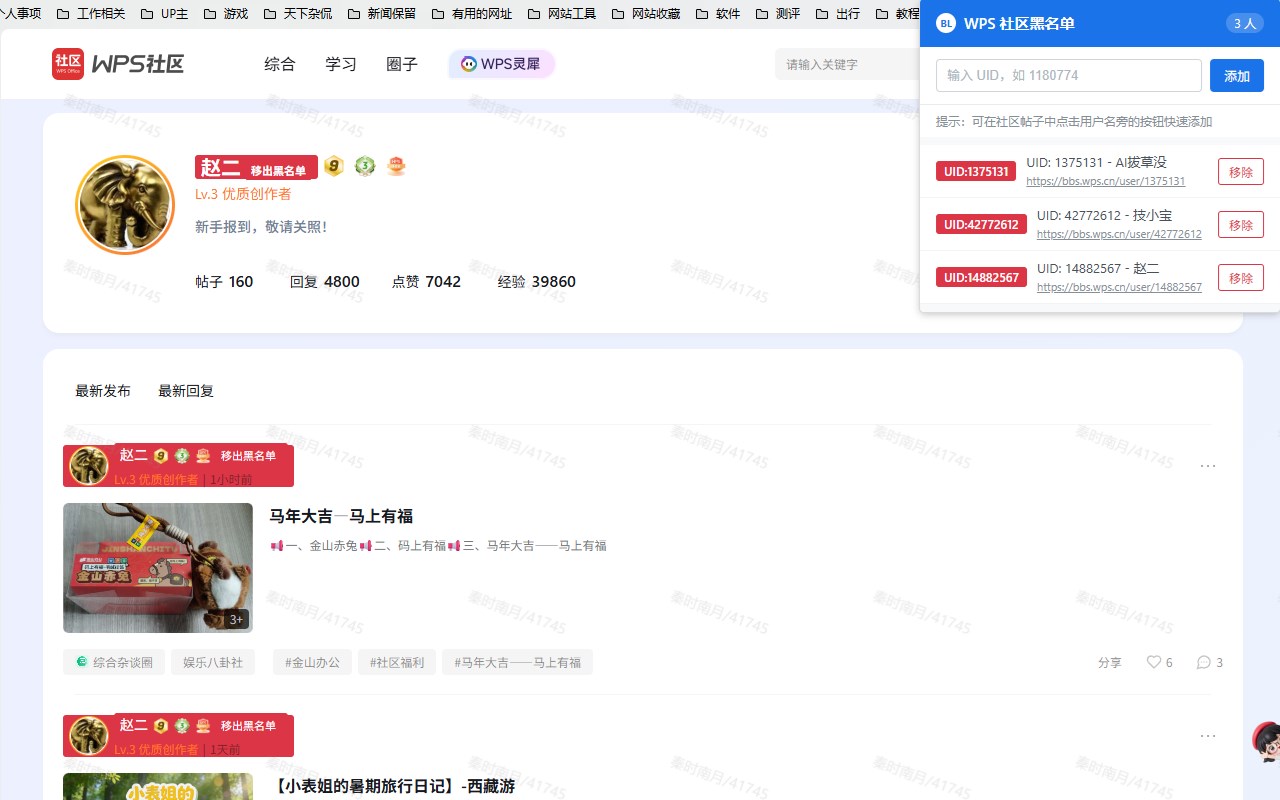Image resolution: width=1280 pixels, height=800 pixels.
Task: Click the UID:14882567 red badge
Action: (x=981, y=278)
